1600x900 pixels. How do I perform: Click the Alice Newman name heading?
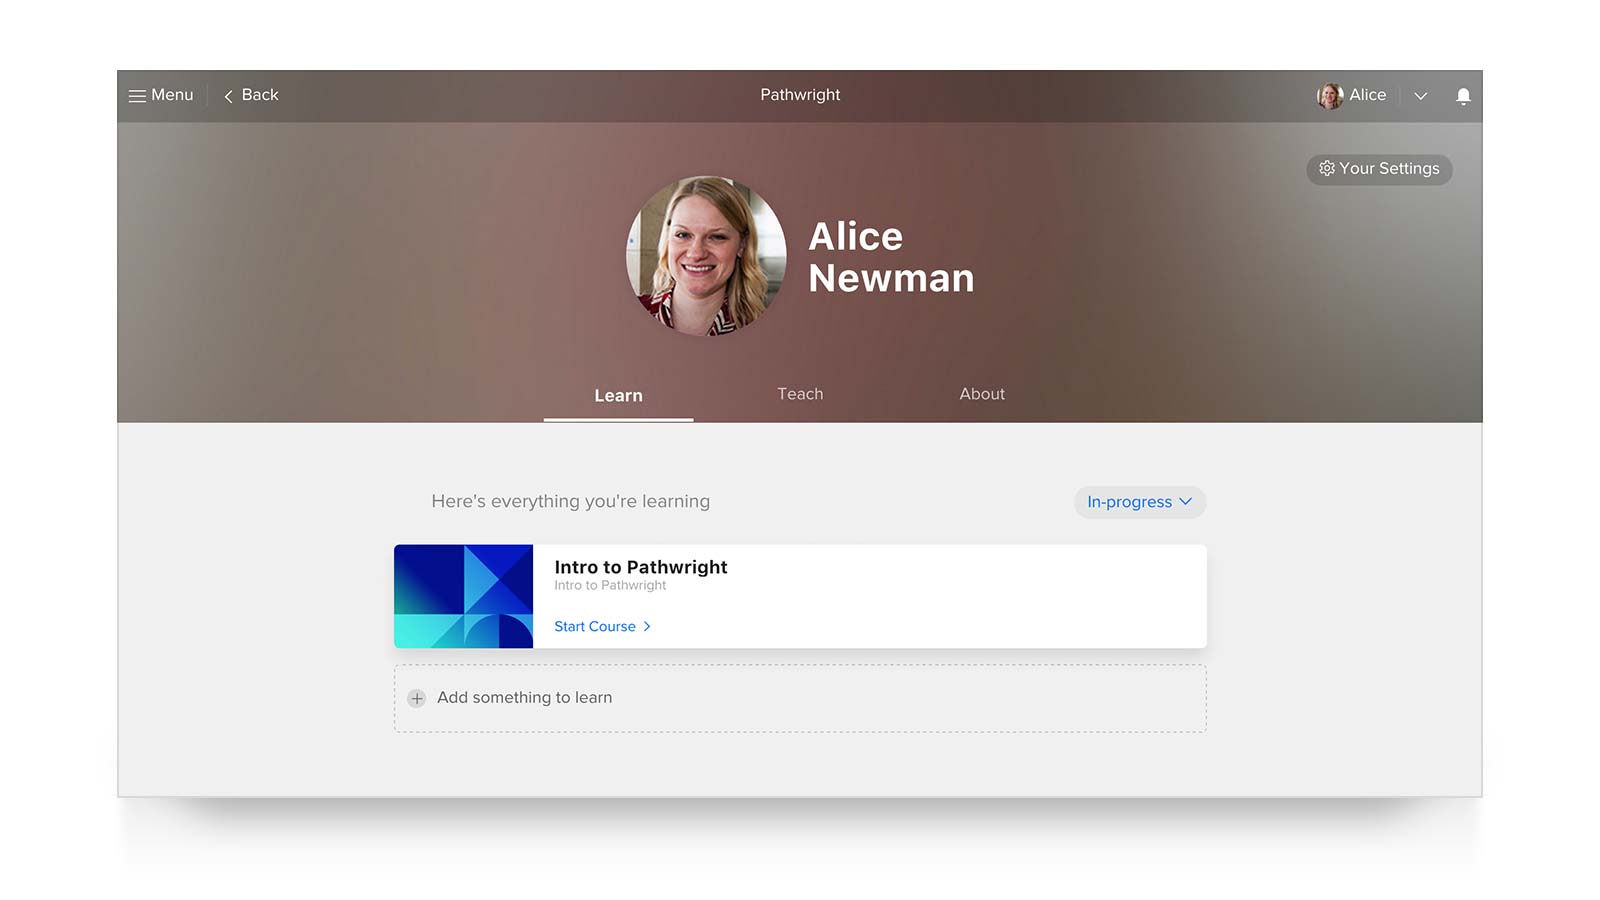pyautogui.click(x=891, y=257)
